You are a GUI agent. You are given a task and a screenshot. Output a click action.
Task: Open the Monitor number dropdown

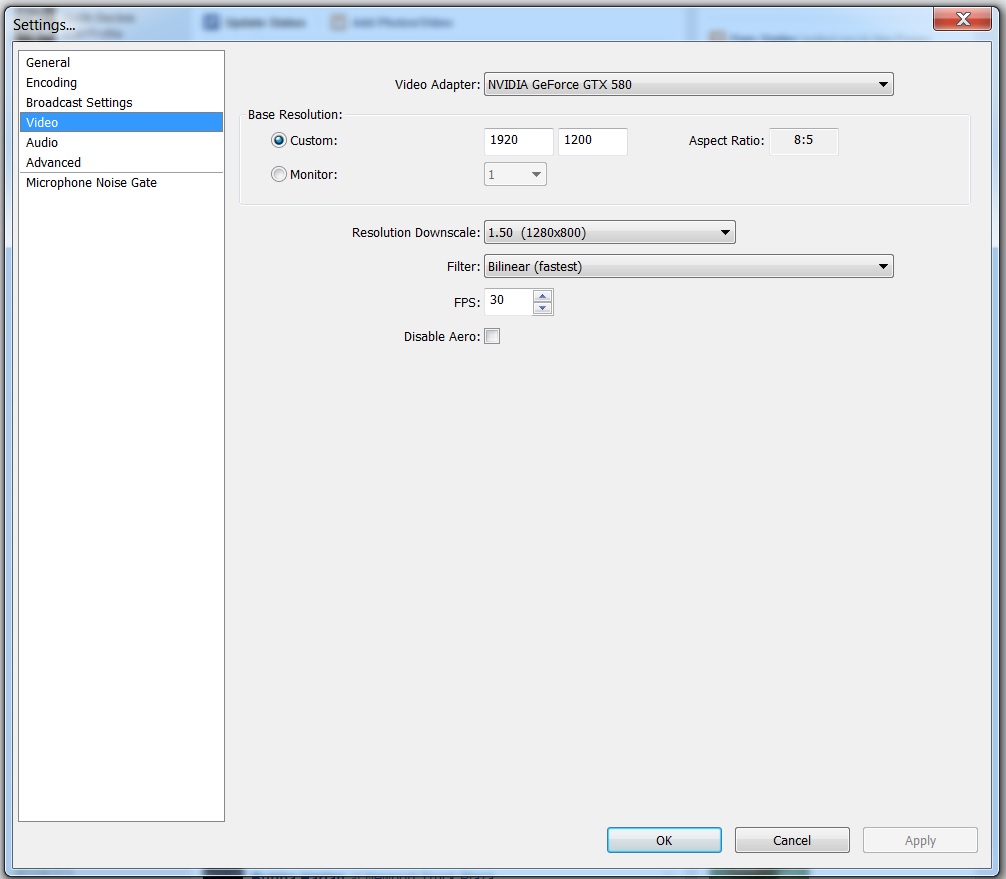(515, 174)
